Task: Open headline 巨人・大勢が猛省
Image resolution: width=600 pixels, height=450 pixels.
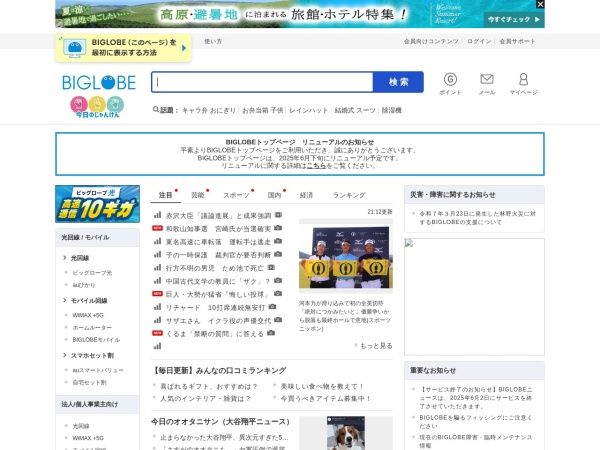Action: [217, 294]
